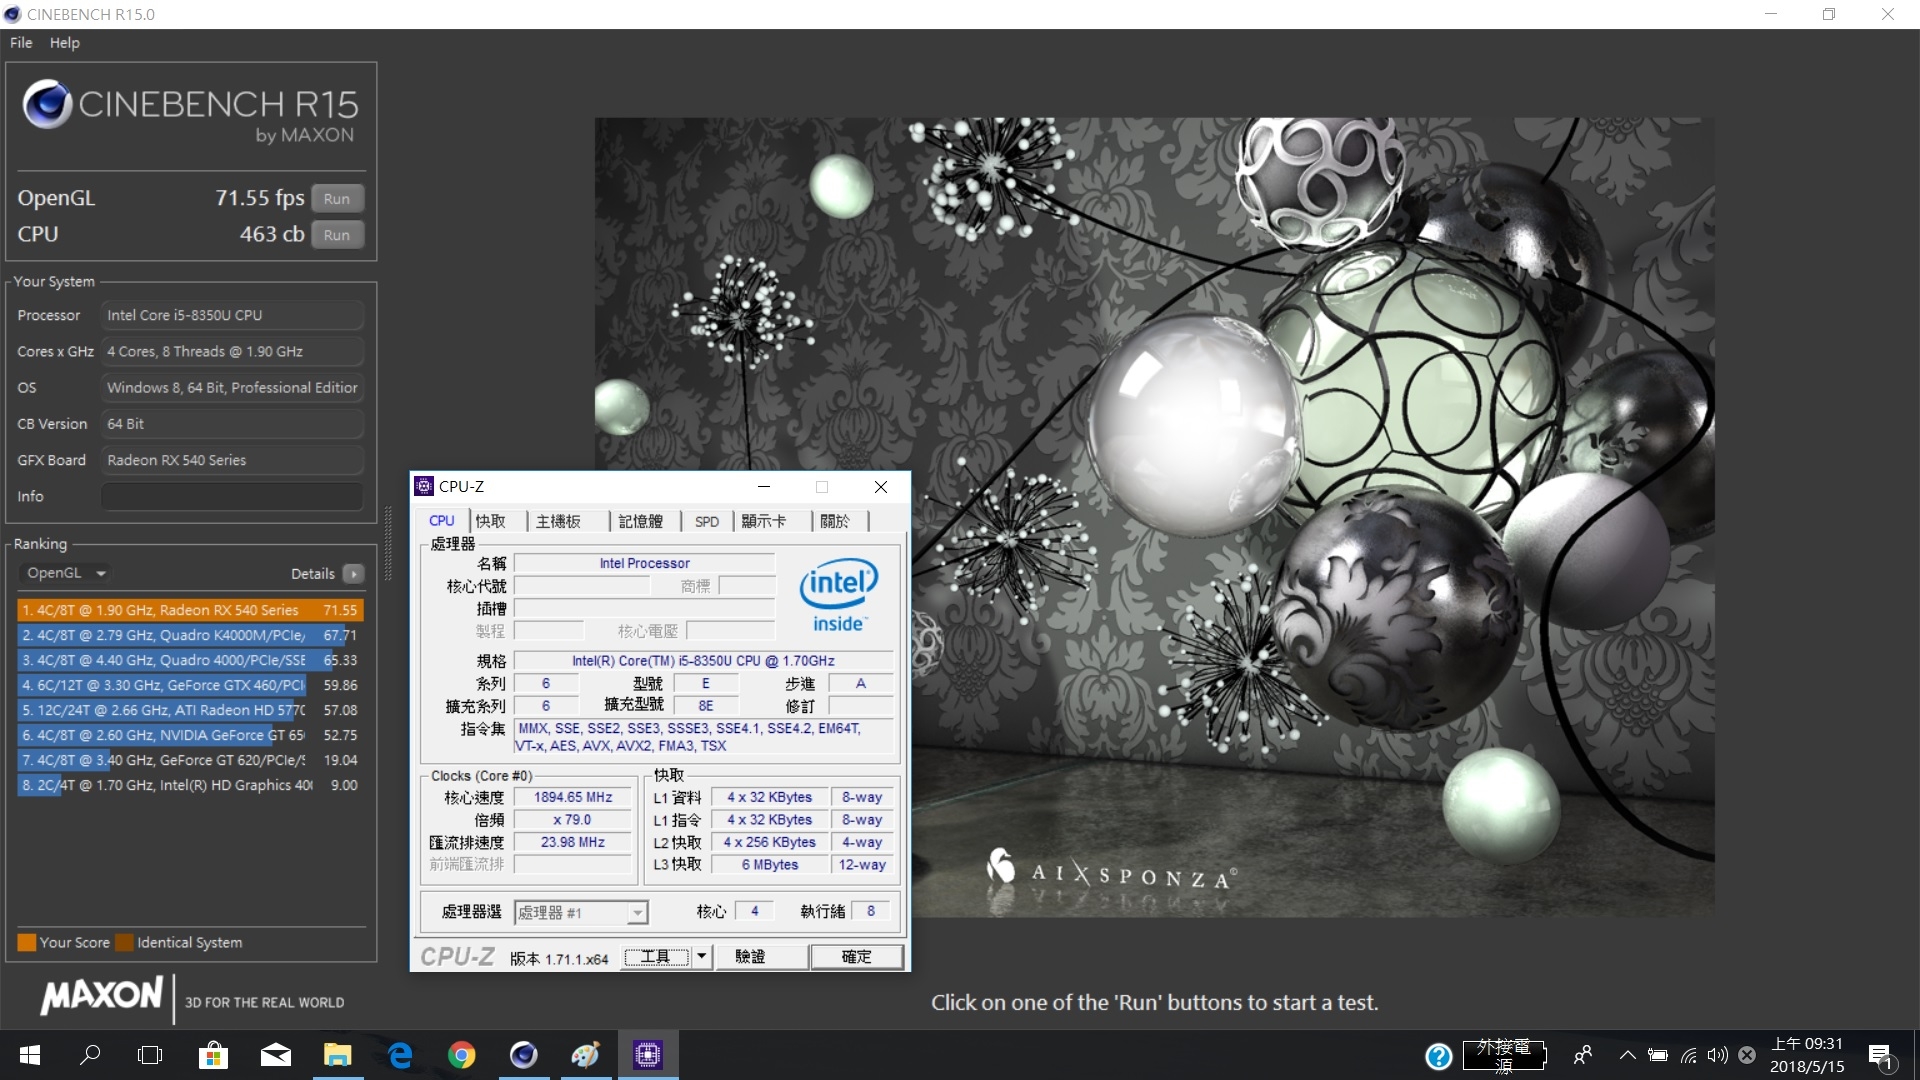This screenshot has width=1920, height=1080.
Task: Click the rendered scene preview image
Action: point(1154,517)
